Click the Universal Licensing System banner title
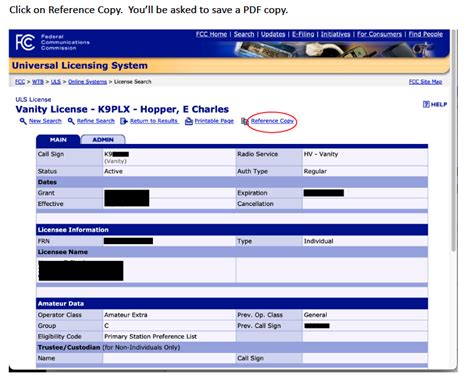474x383 pixels. point(80,66)
